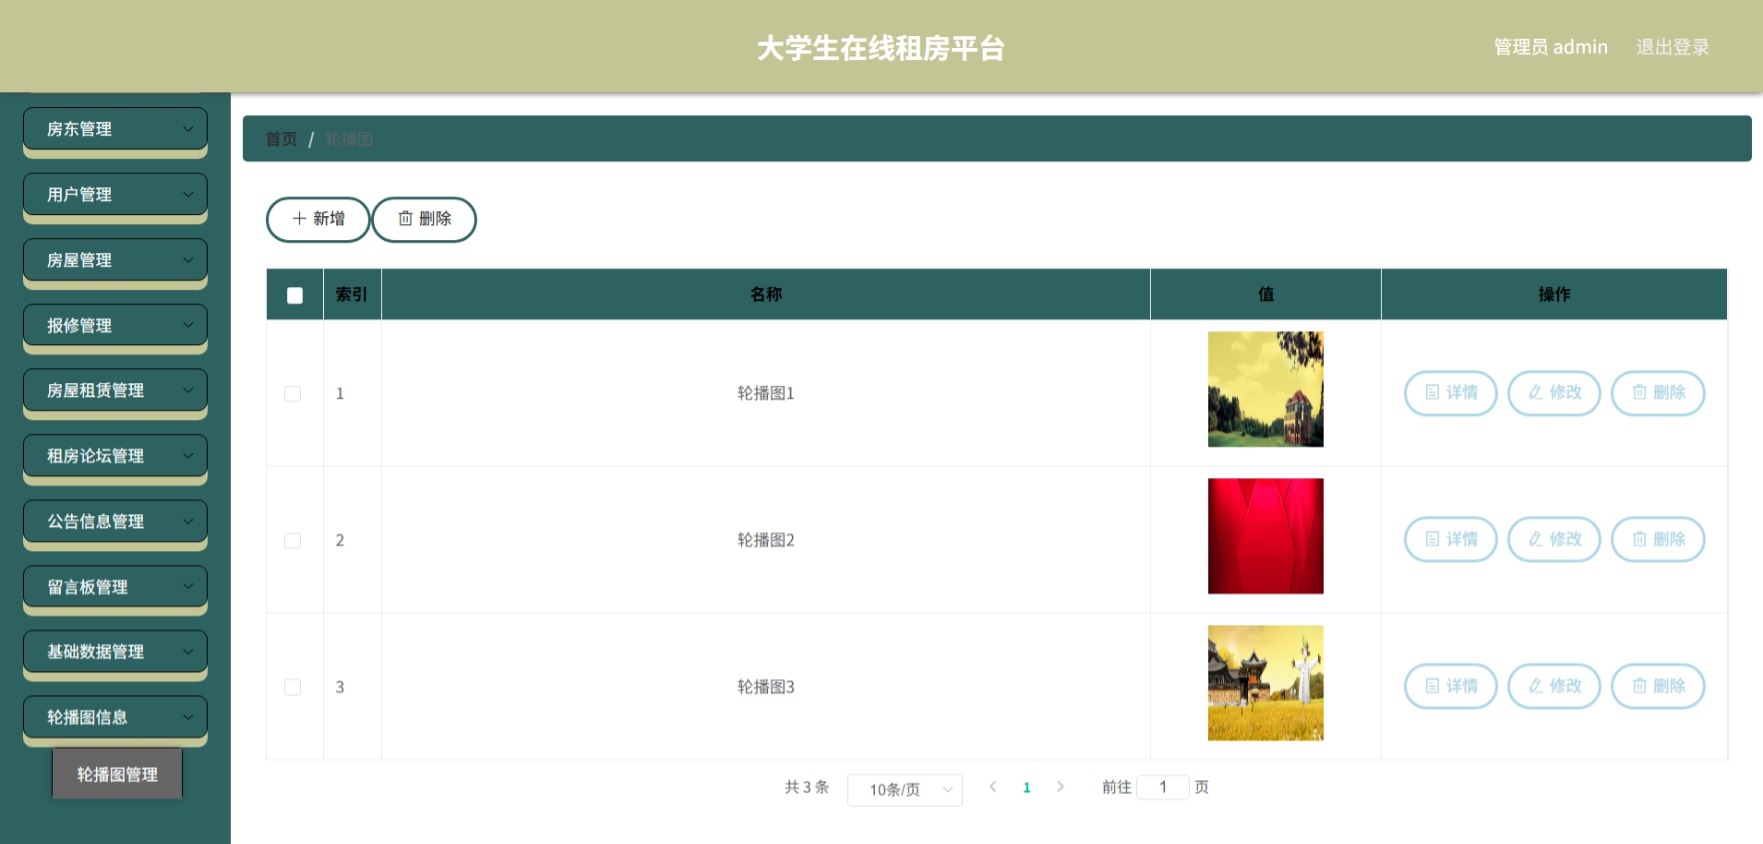Click 退出登录 to log out
This screenshot has width=1763, height=844.
1672,47
